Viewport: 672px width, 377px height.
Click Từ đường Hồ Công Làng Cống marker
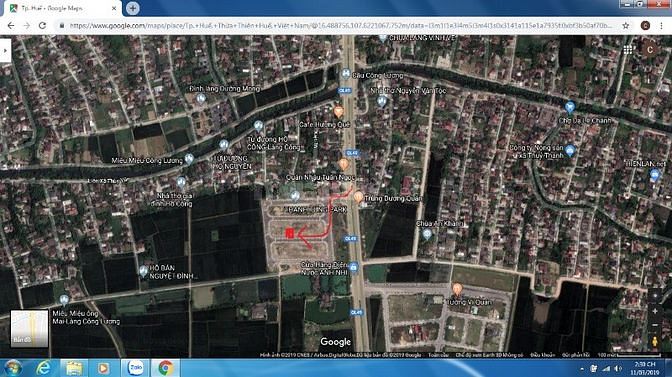[258, 126]
